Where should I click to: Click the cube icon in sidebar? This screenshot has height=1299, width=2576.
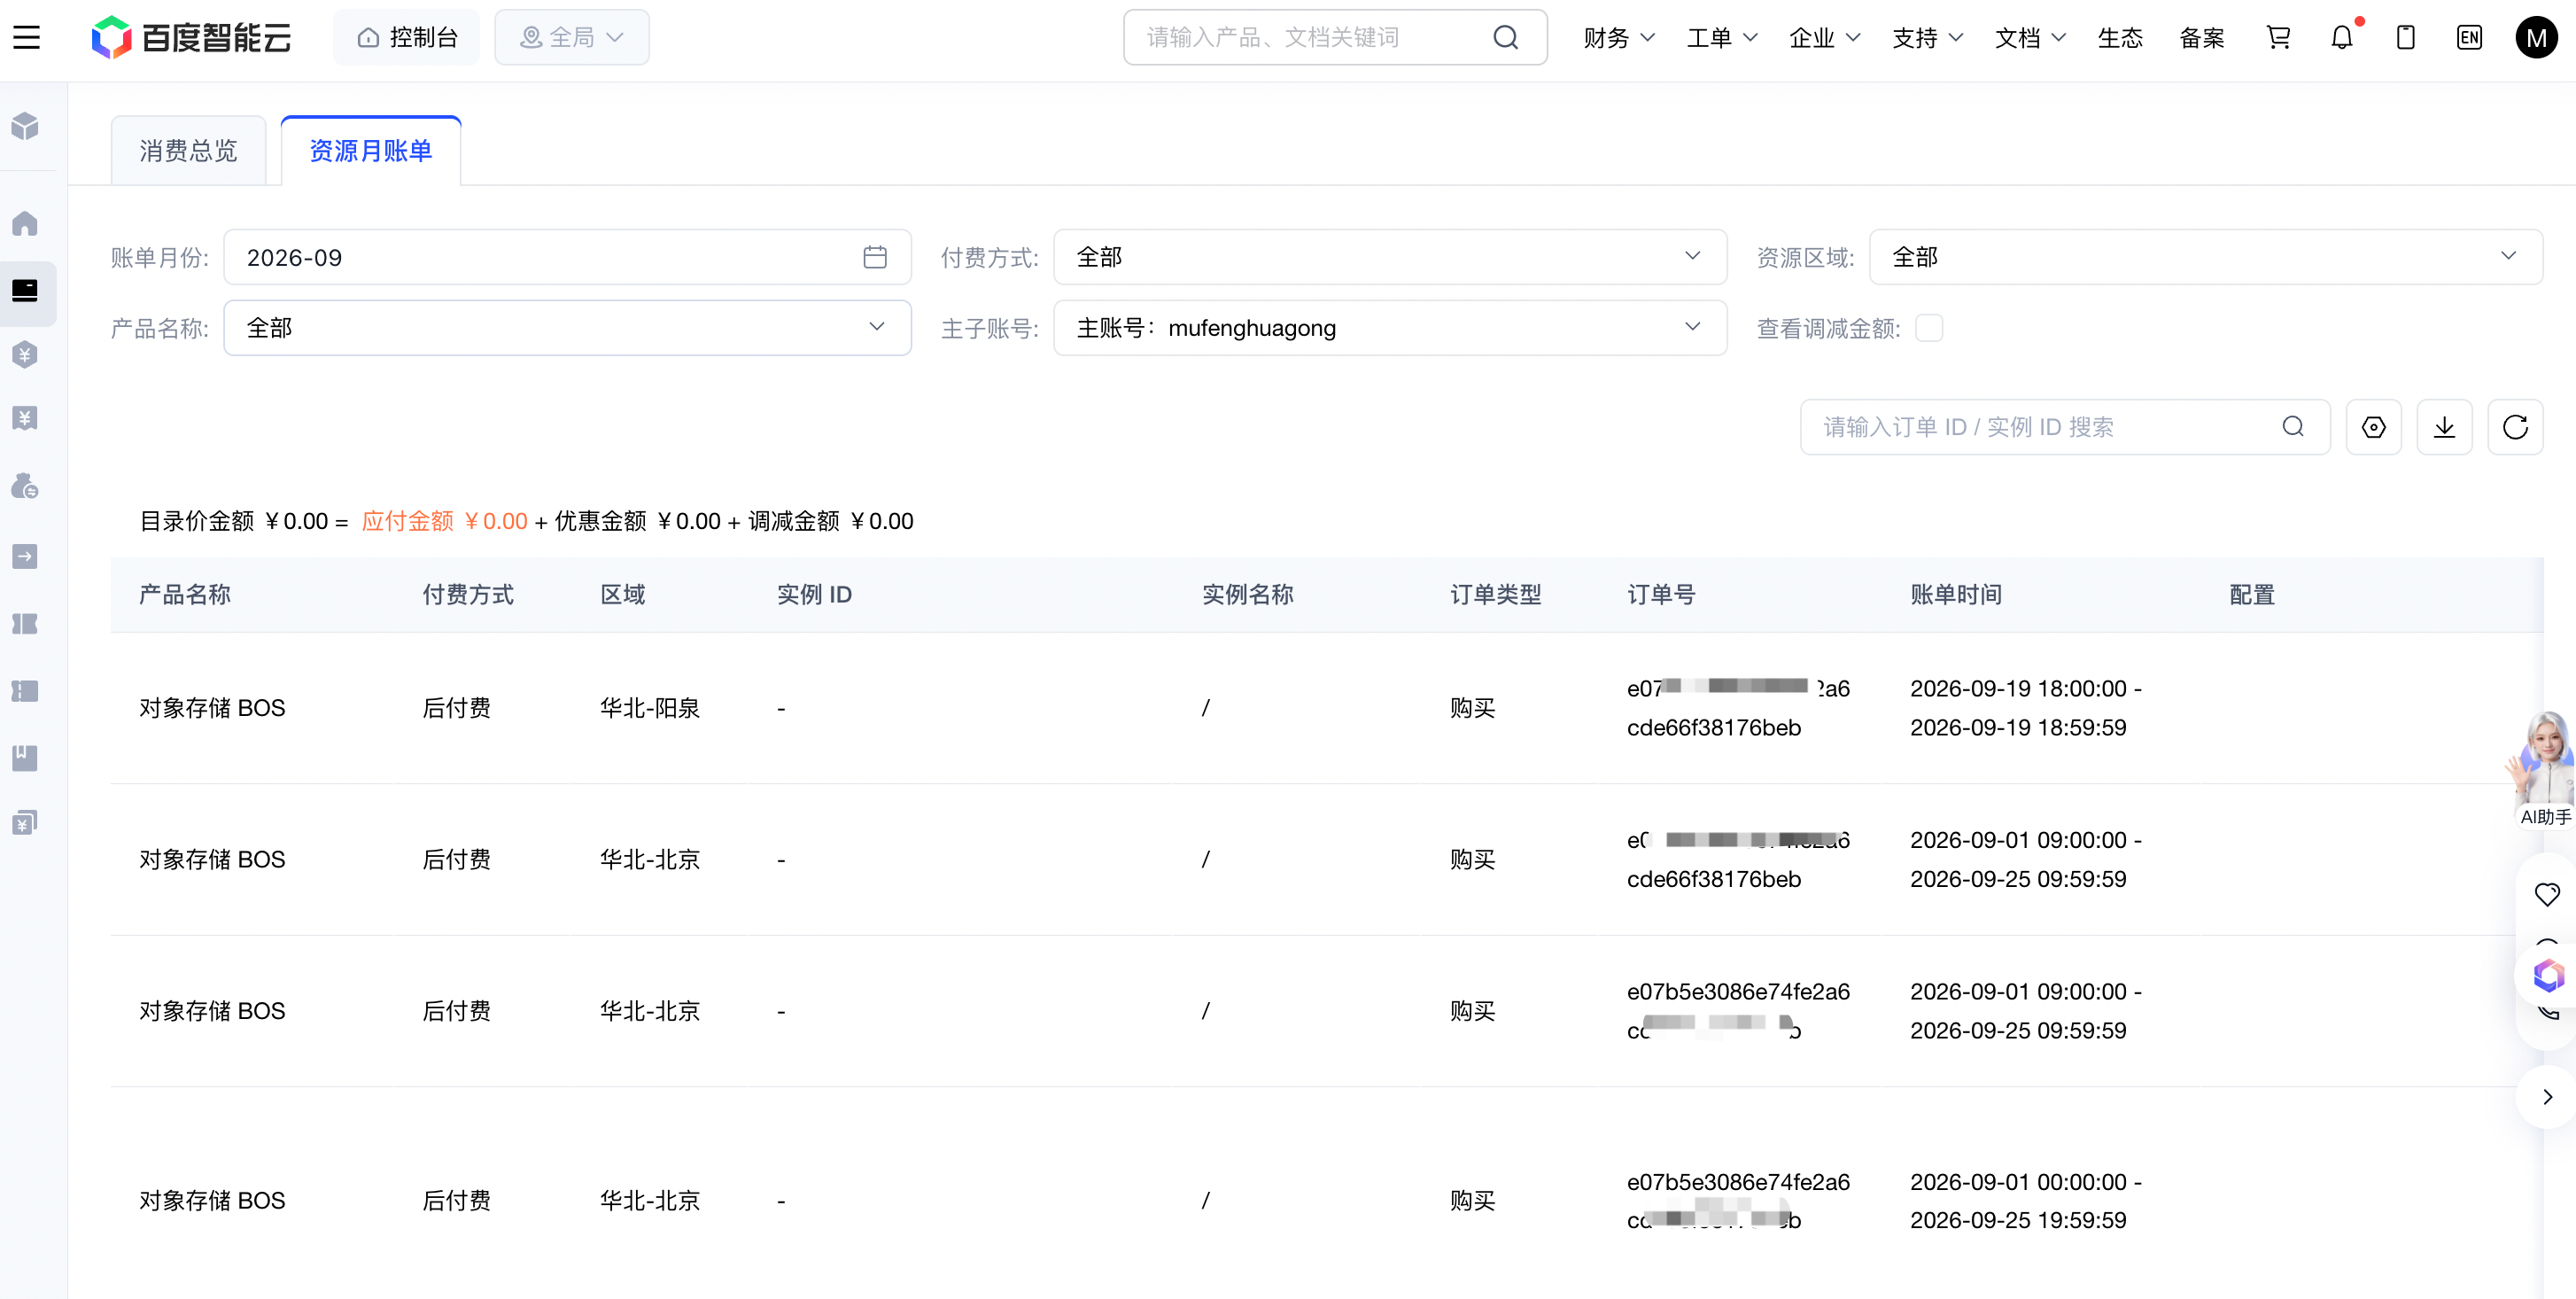point(25,126)
